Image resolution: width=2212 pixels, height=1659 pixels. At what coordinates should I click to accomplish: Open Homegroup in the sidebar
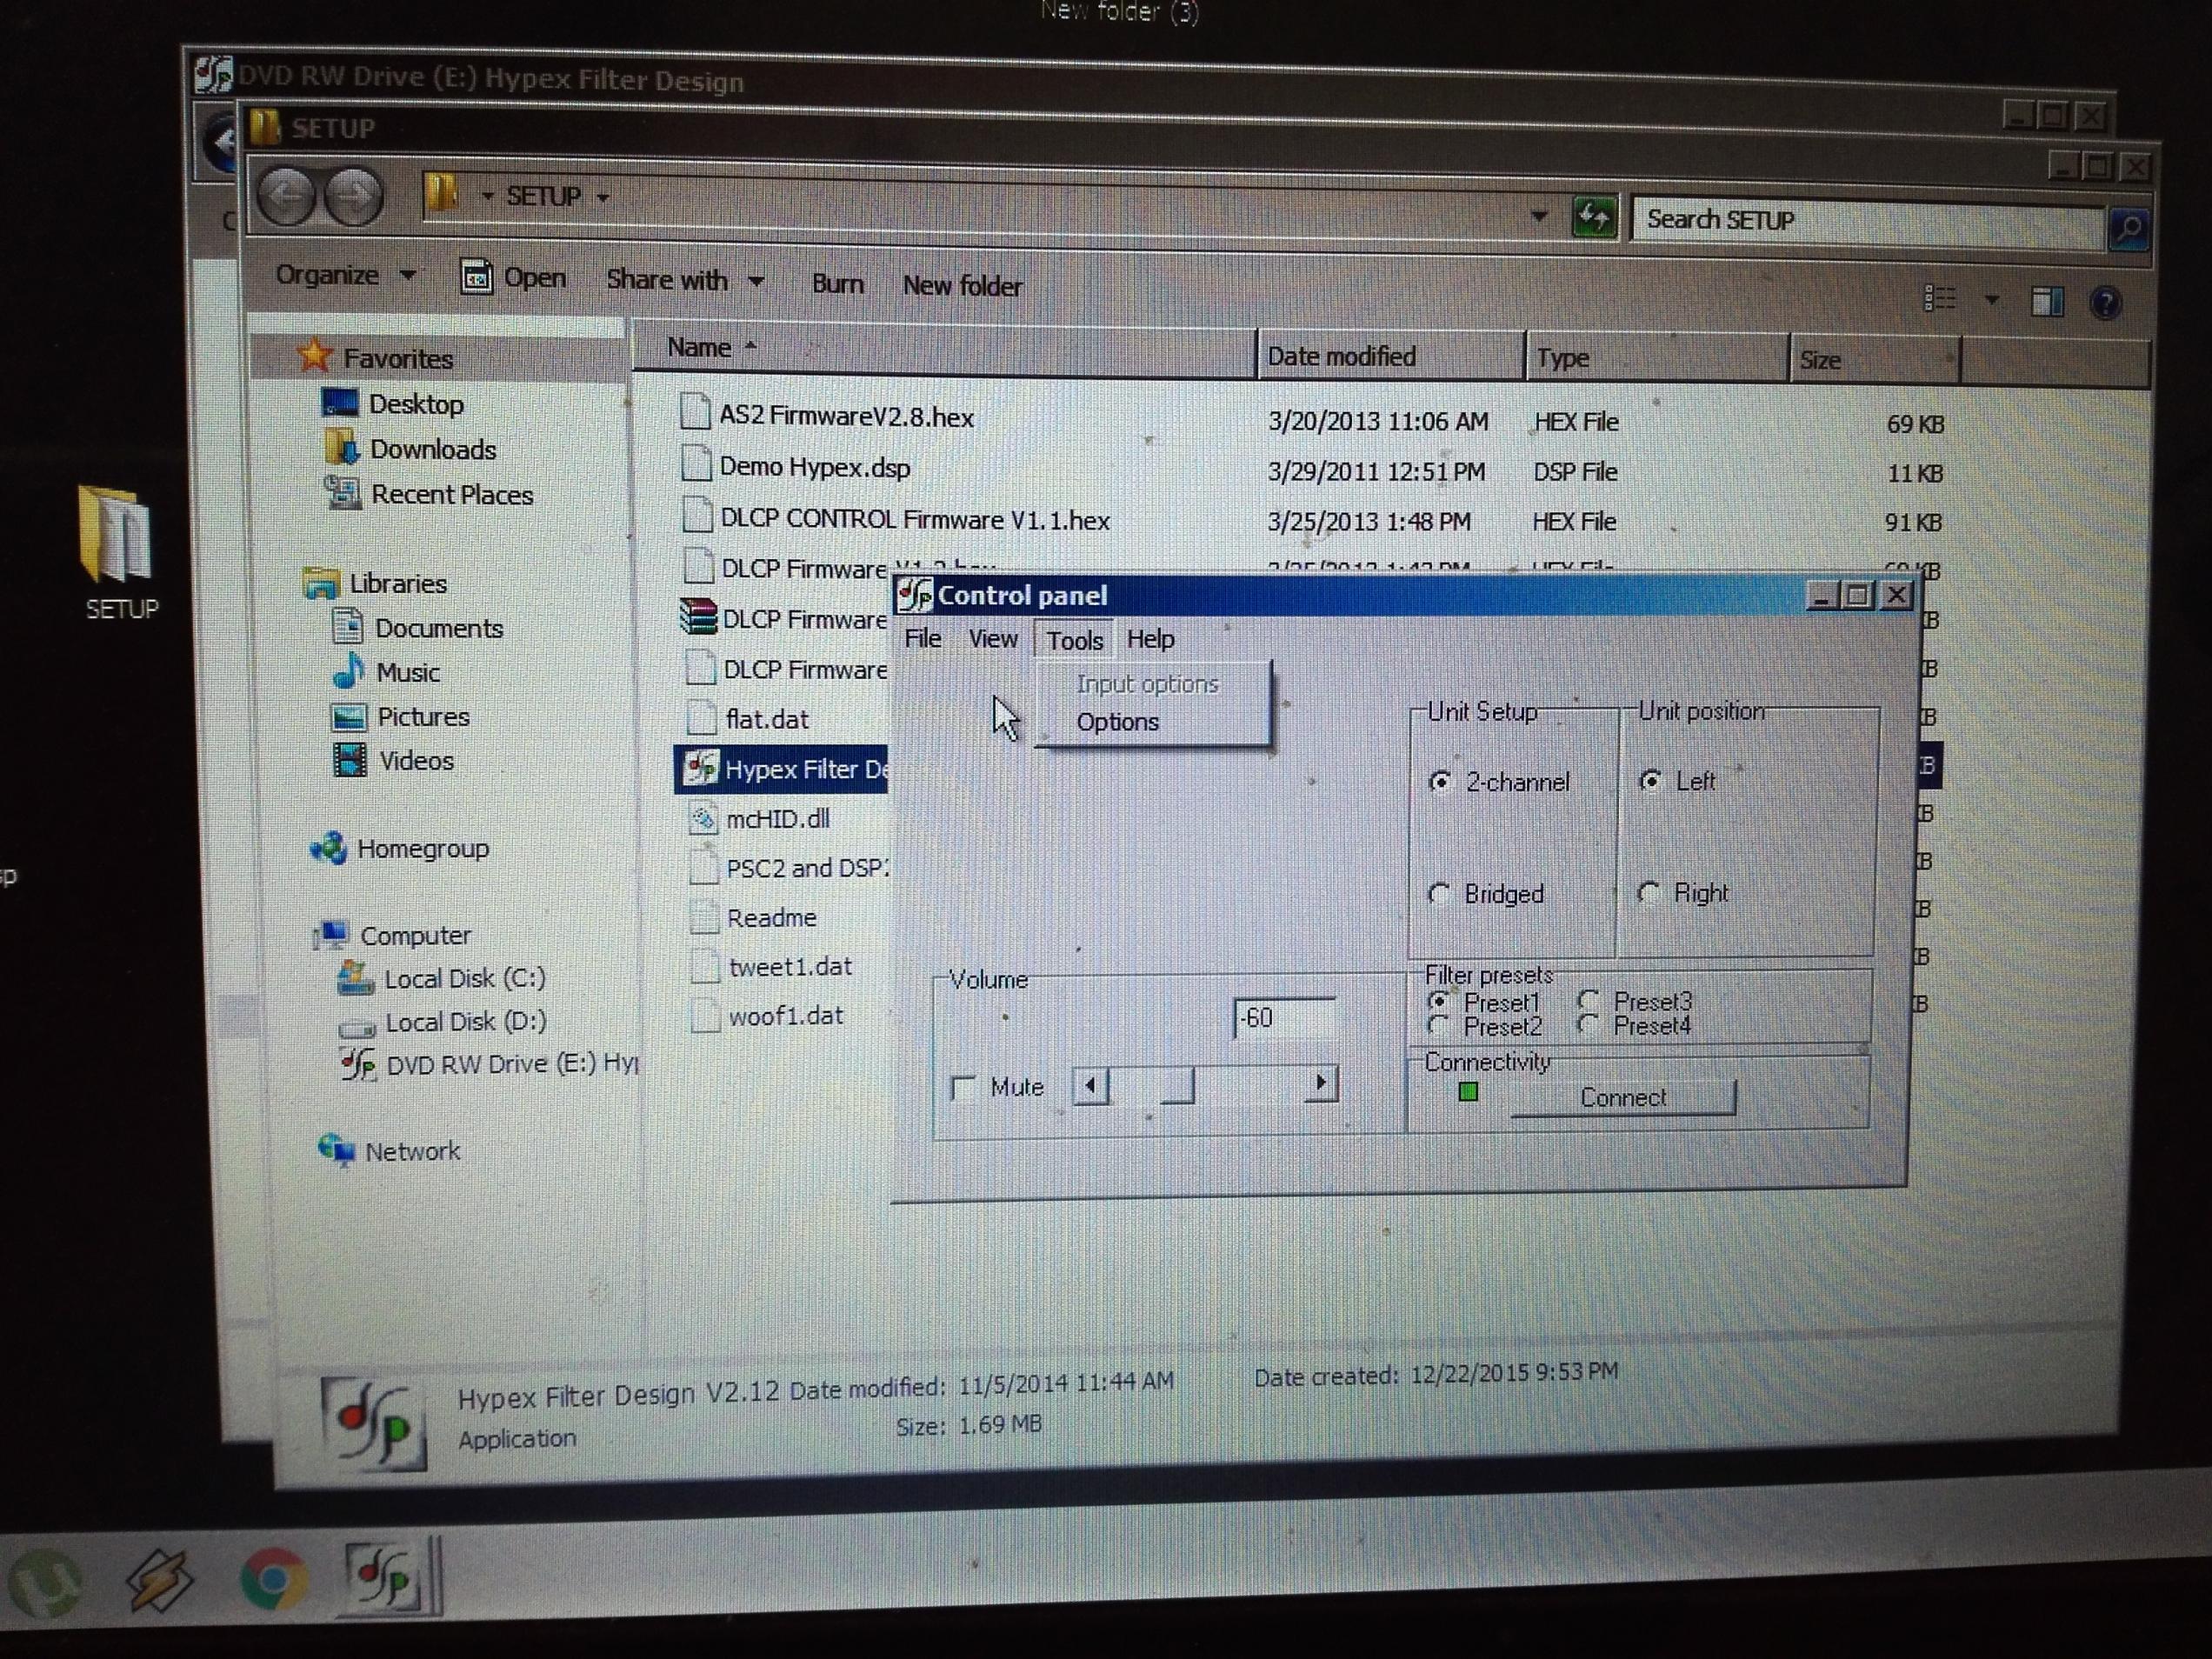click(x=399, y=849)
